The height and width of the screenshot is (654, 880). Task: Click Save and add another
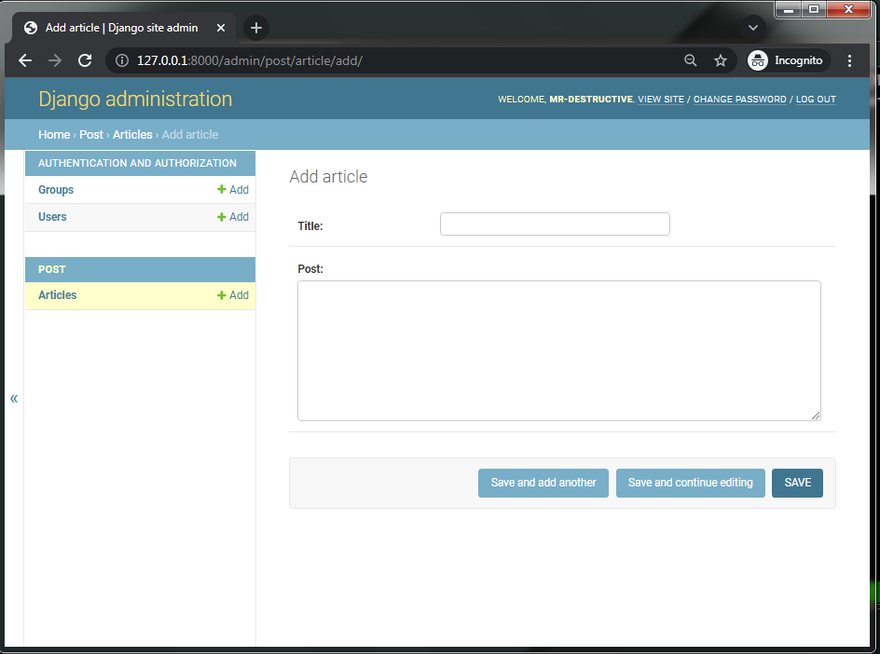543,483
